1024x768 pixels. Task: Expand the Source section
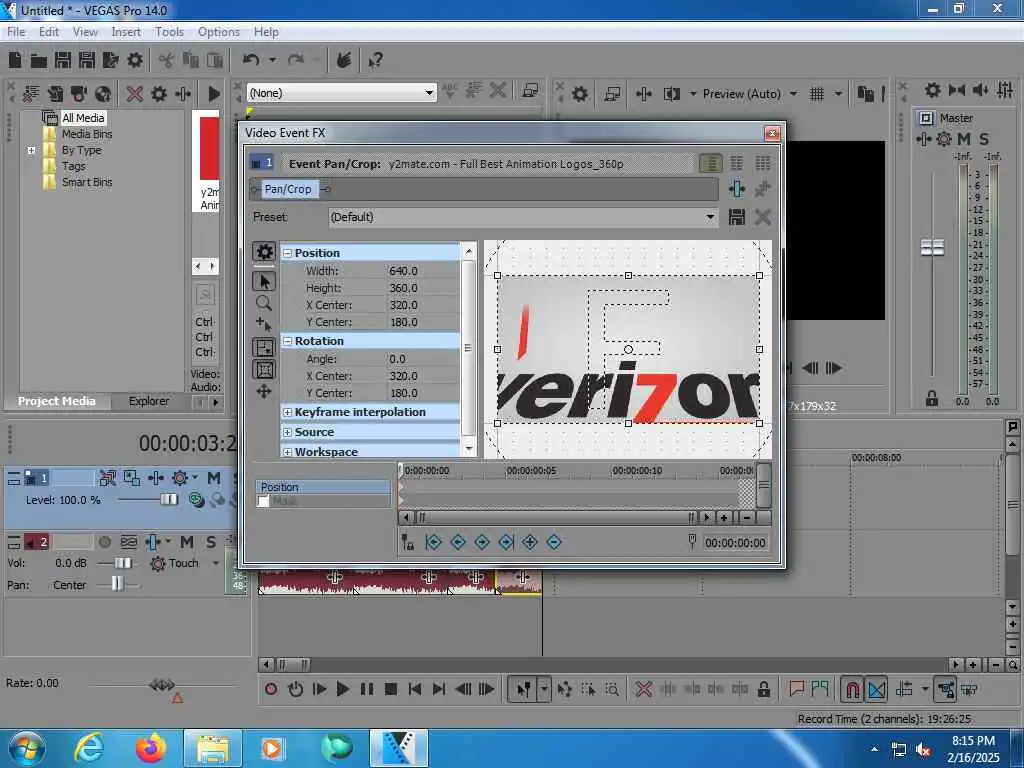287,432
